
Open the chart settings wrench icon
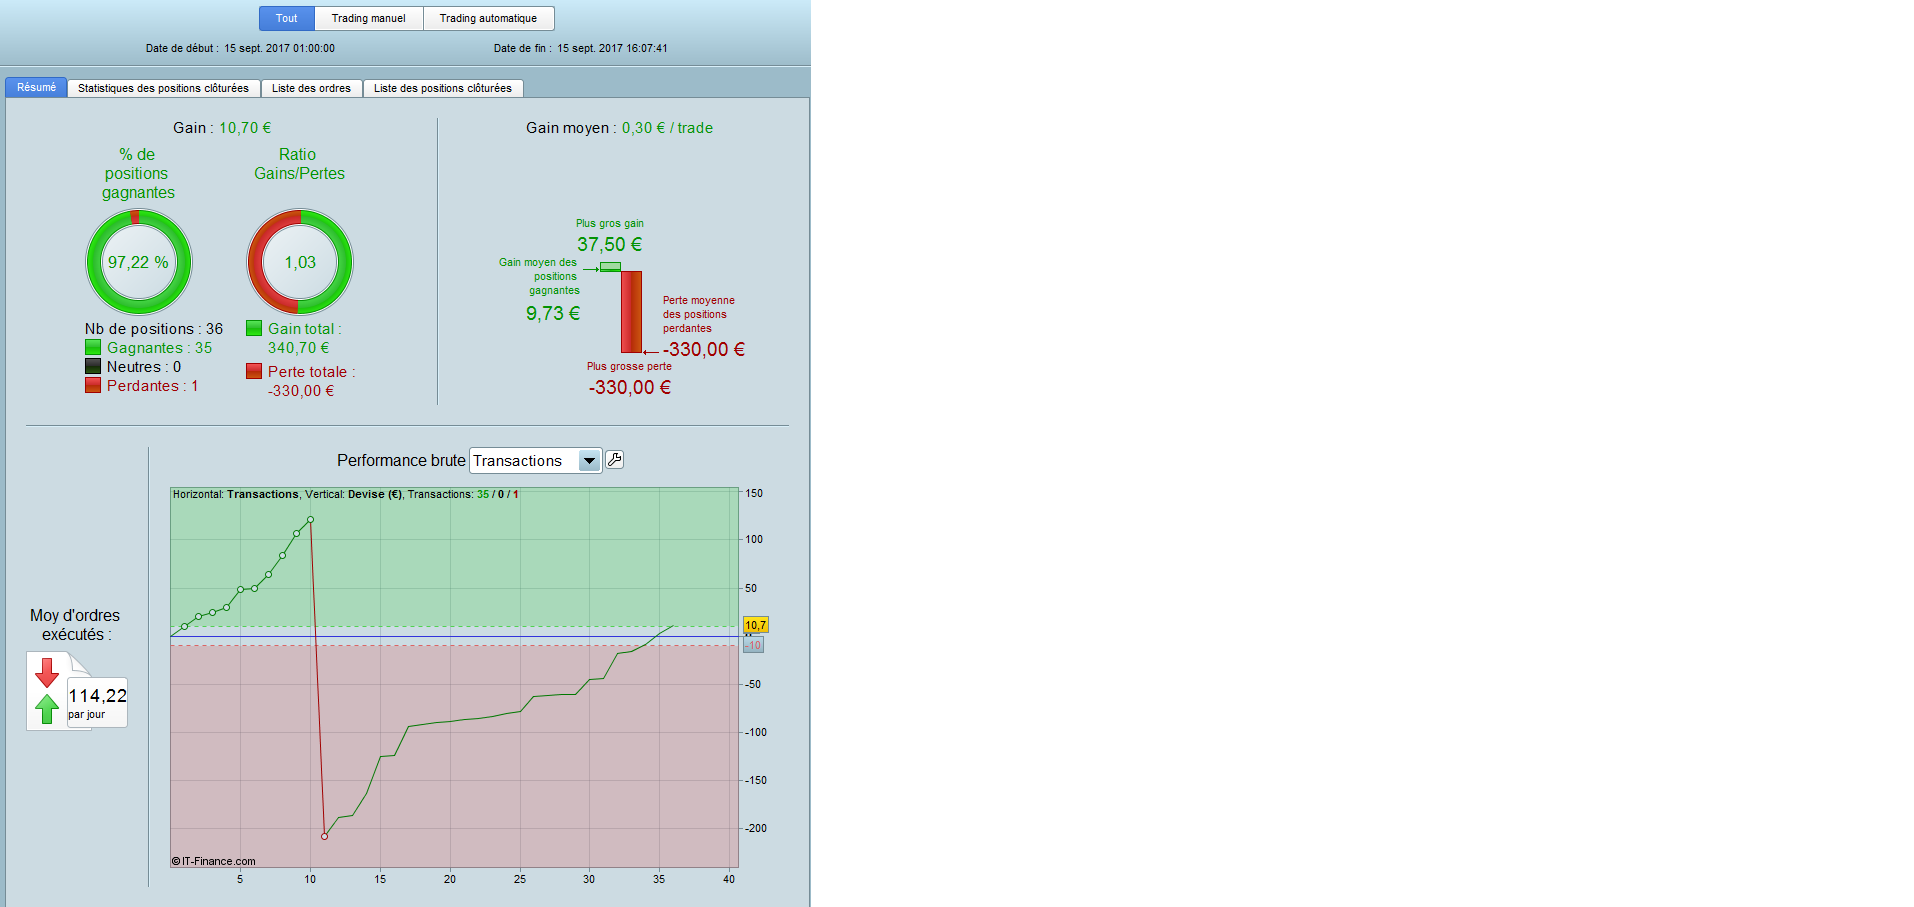click(x=615, y=460)
